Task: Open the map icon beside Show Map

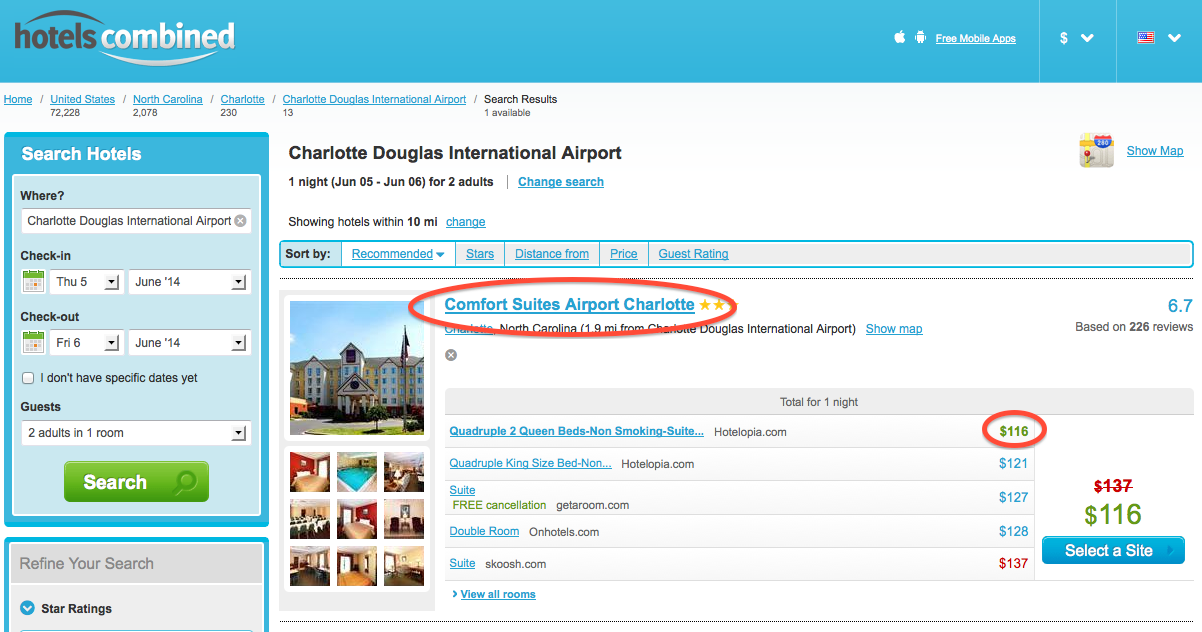Action: (x=1097, y=151)
